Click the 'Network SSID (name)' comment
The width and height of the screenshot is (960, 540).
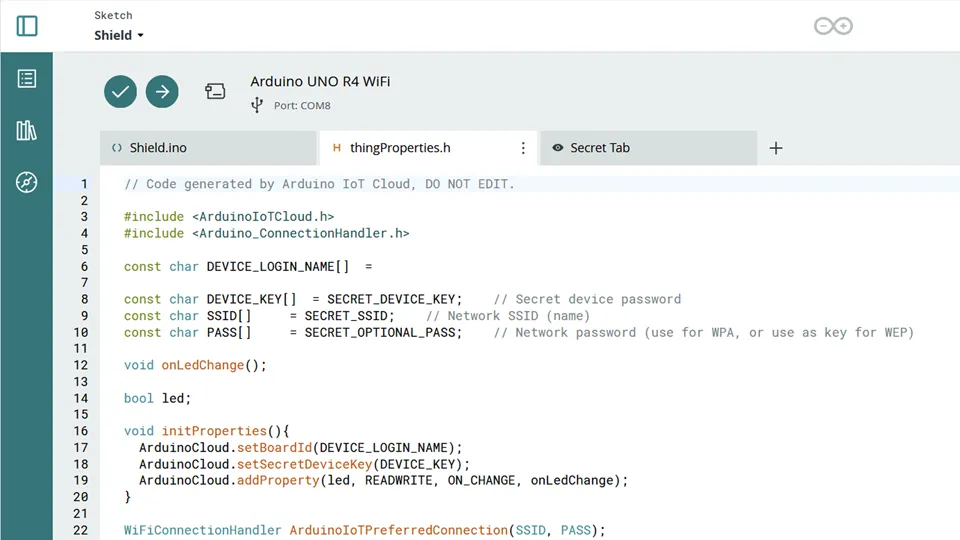(x=508, y=316)
